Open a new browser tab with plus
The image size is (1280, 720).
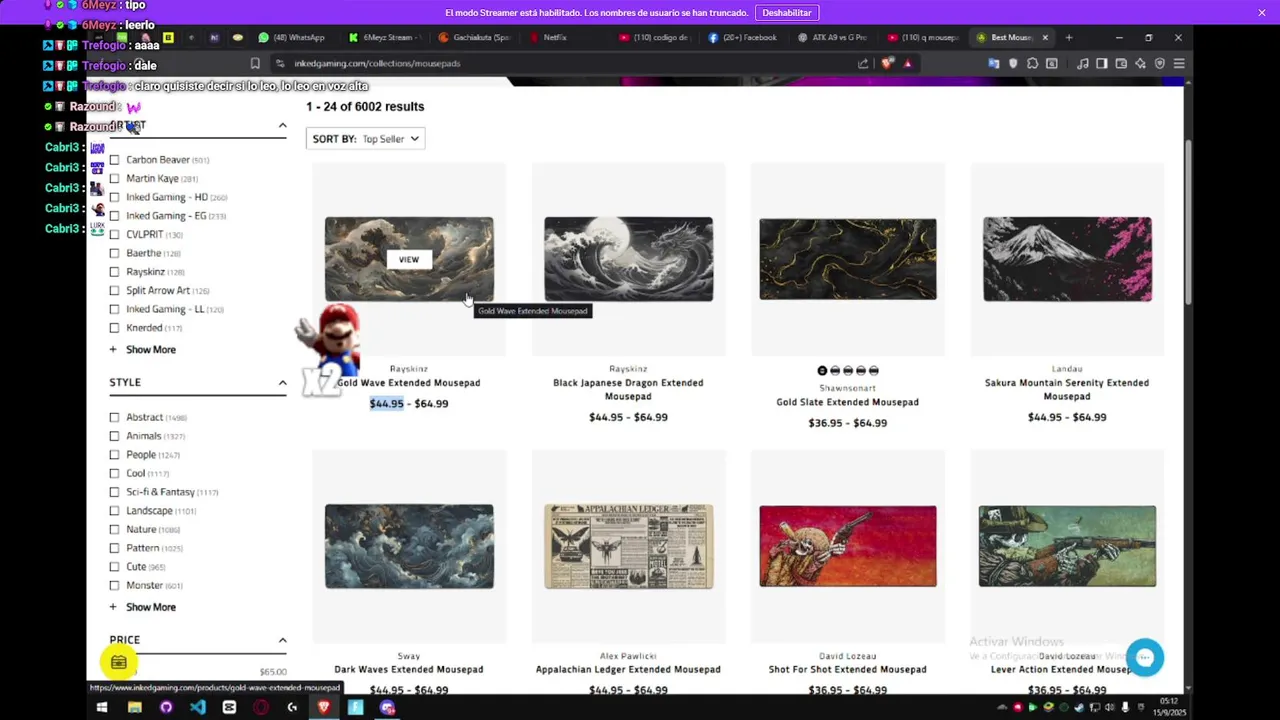pos(1069,37)
